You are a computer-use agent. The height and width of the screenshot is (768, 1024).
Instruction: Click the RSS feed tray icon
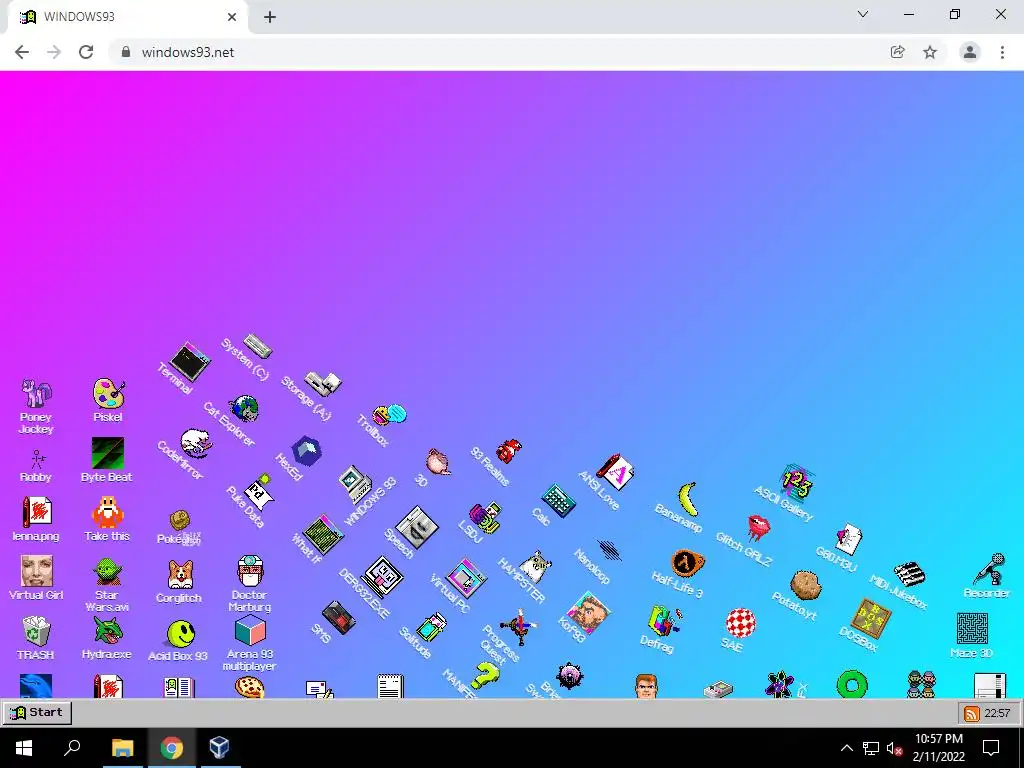pos(972,713)
